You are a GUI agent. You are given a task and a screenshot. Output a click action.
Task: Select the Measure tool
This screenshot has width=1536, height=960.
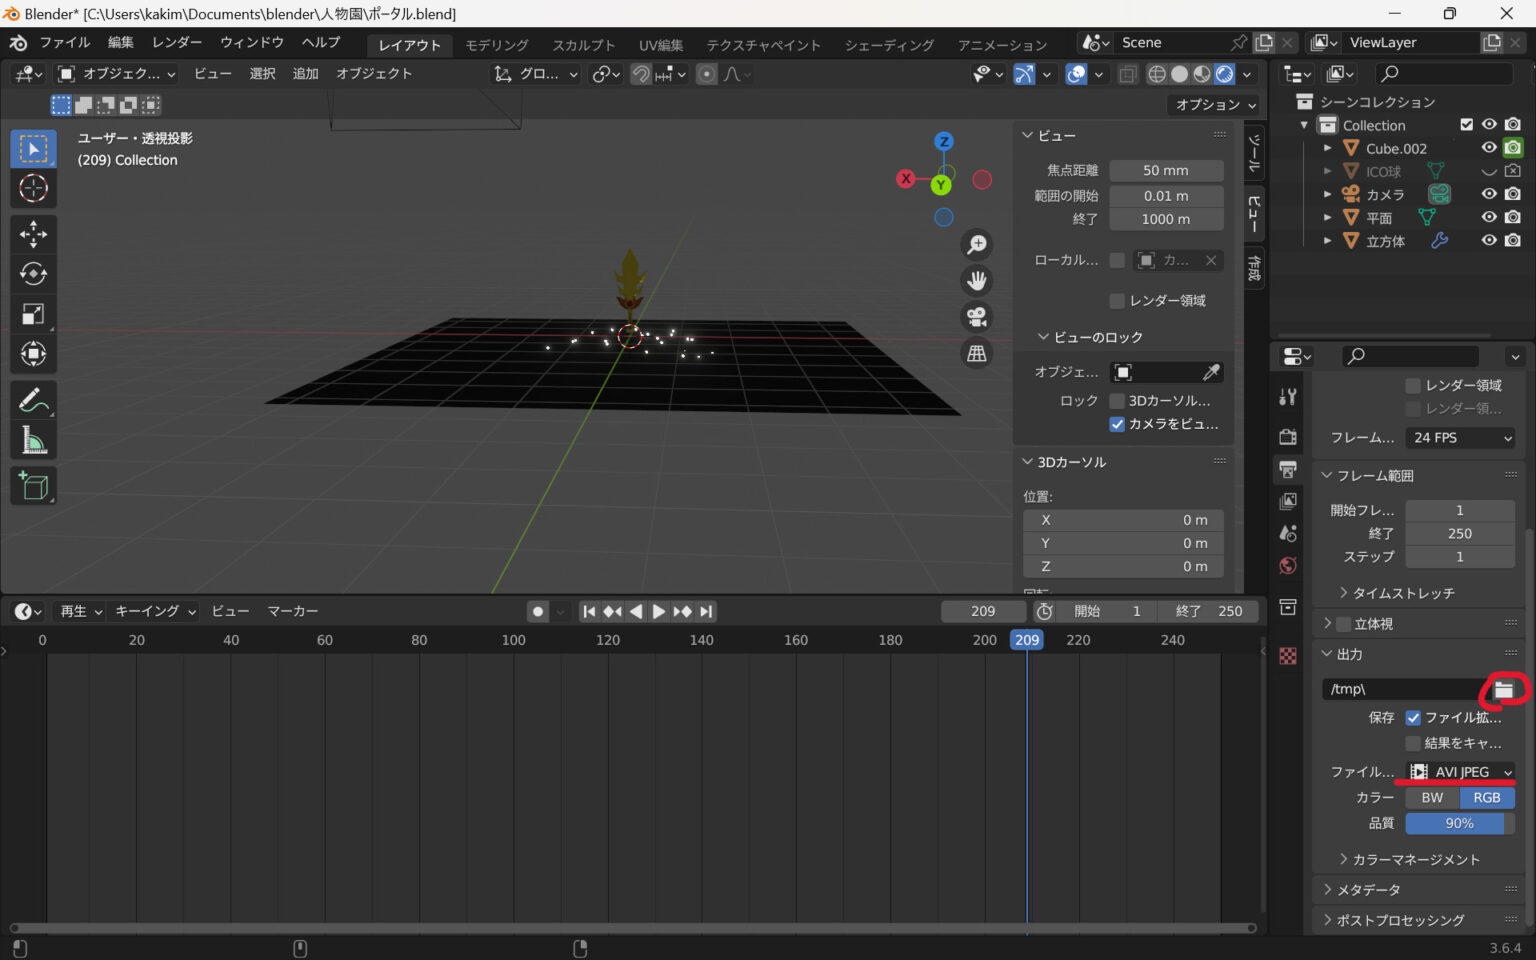coord(33,440)
